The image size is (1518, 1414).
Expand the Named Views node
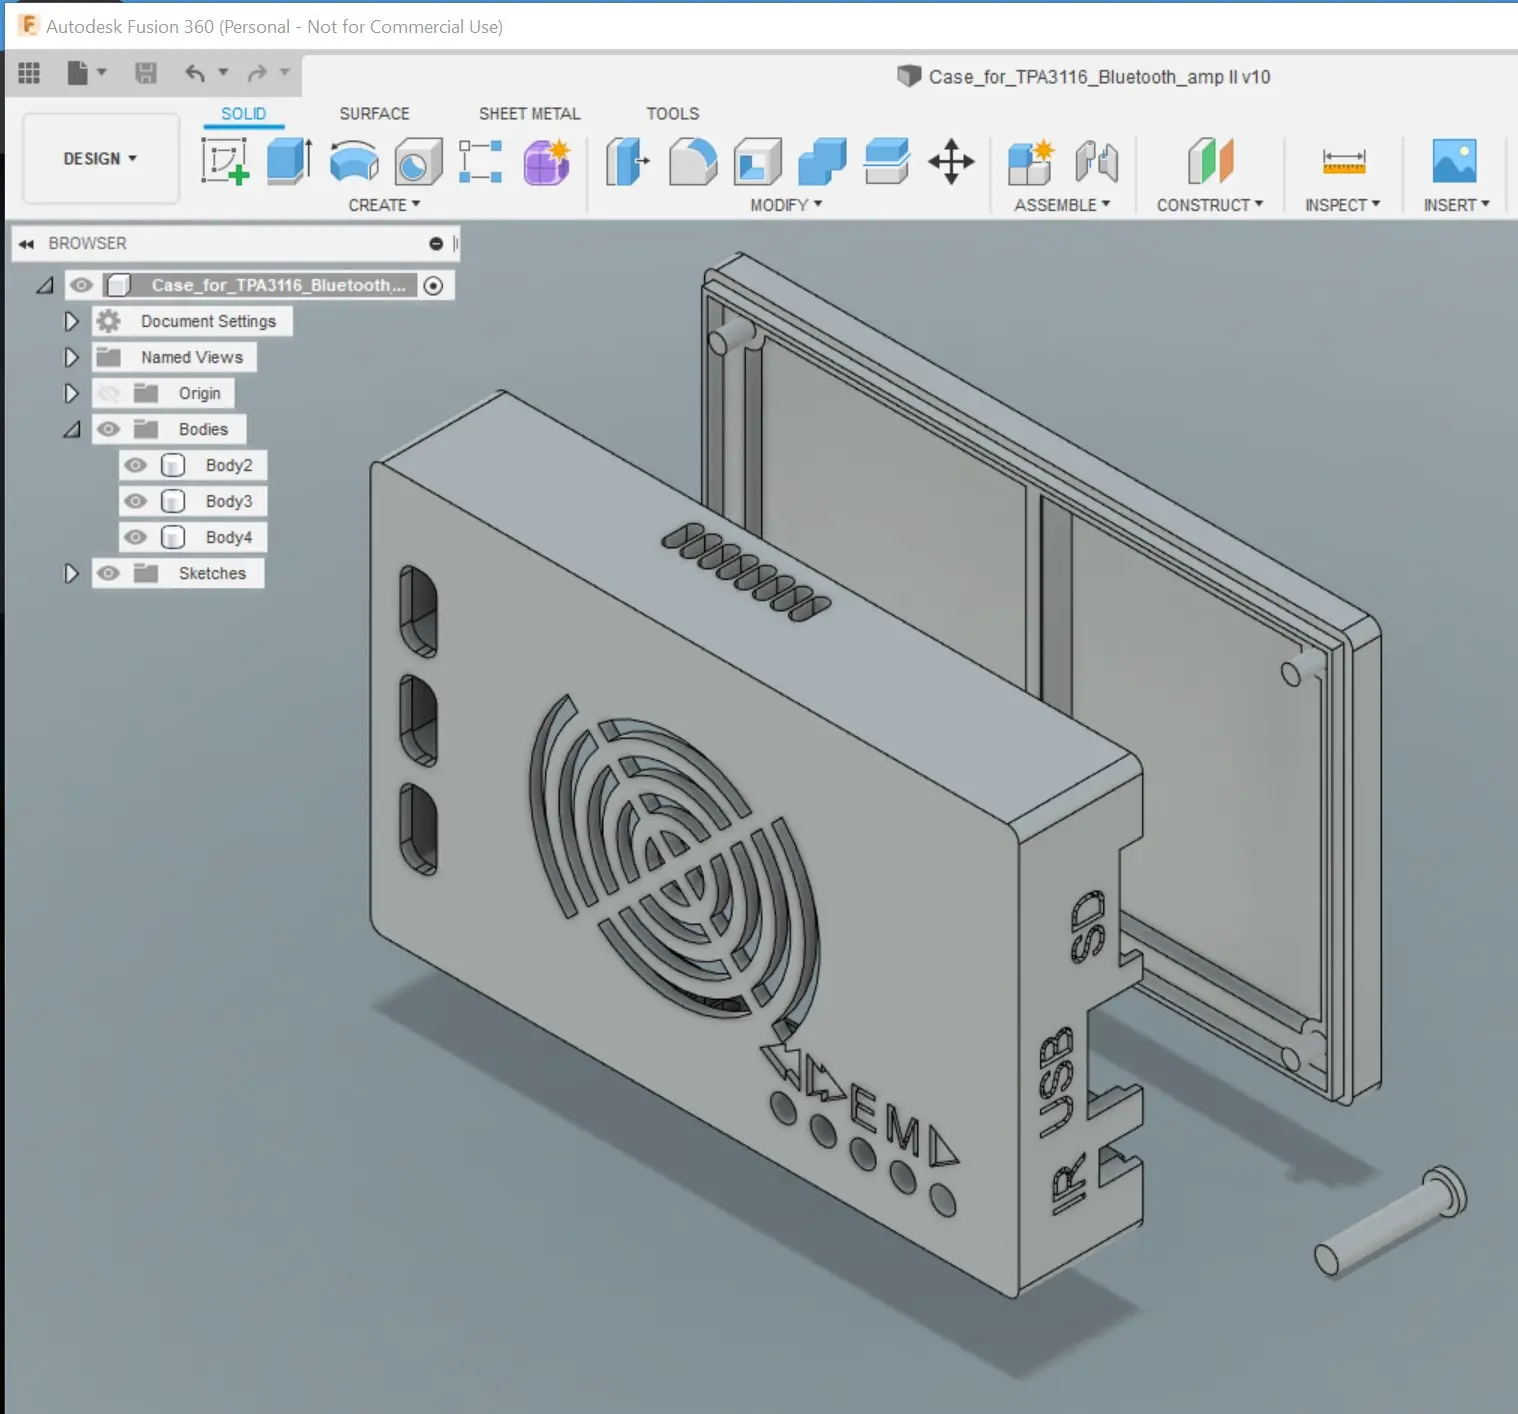click(x=71, y=357)
